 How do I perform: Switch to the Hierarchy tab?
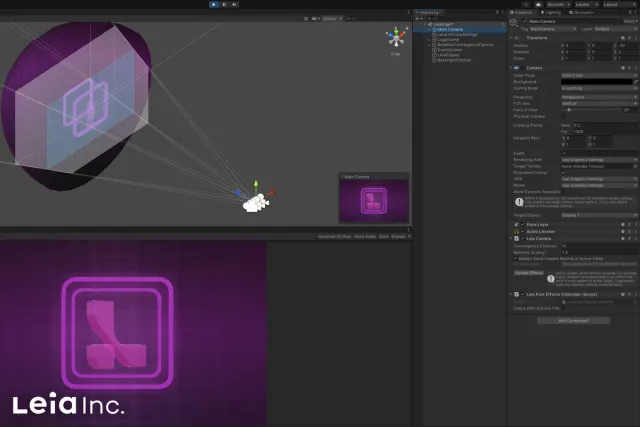pyautogui.click(x=427, y=13)
